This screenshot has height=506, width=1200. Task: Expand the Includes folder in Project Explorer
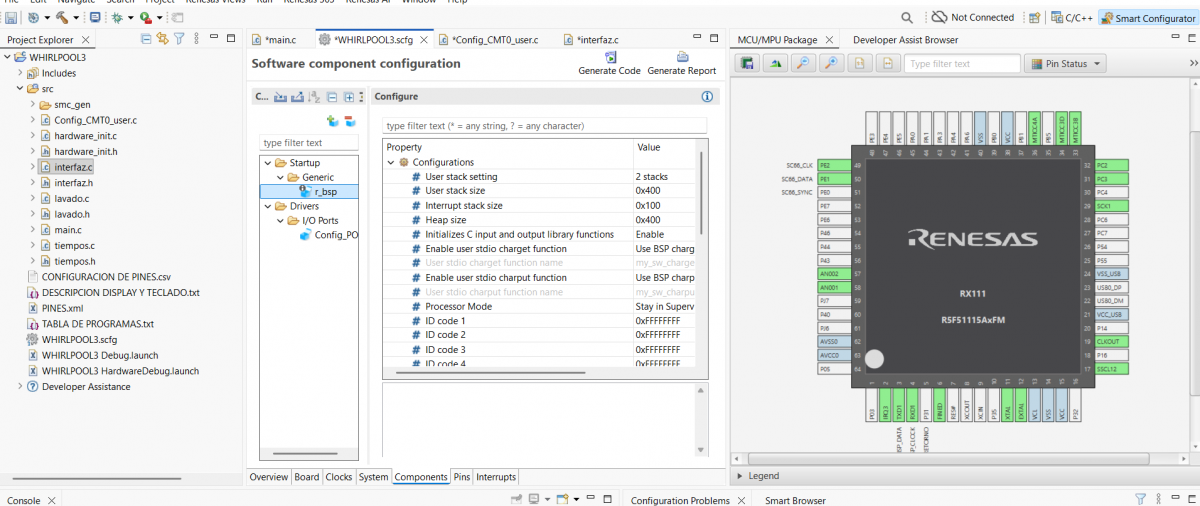click(x=21, y=73)
